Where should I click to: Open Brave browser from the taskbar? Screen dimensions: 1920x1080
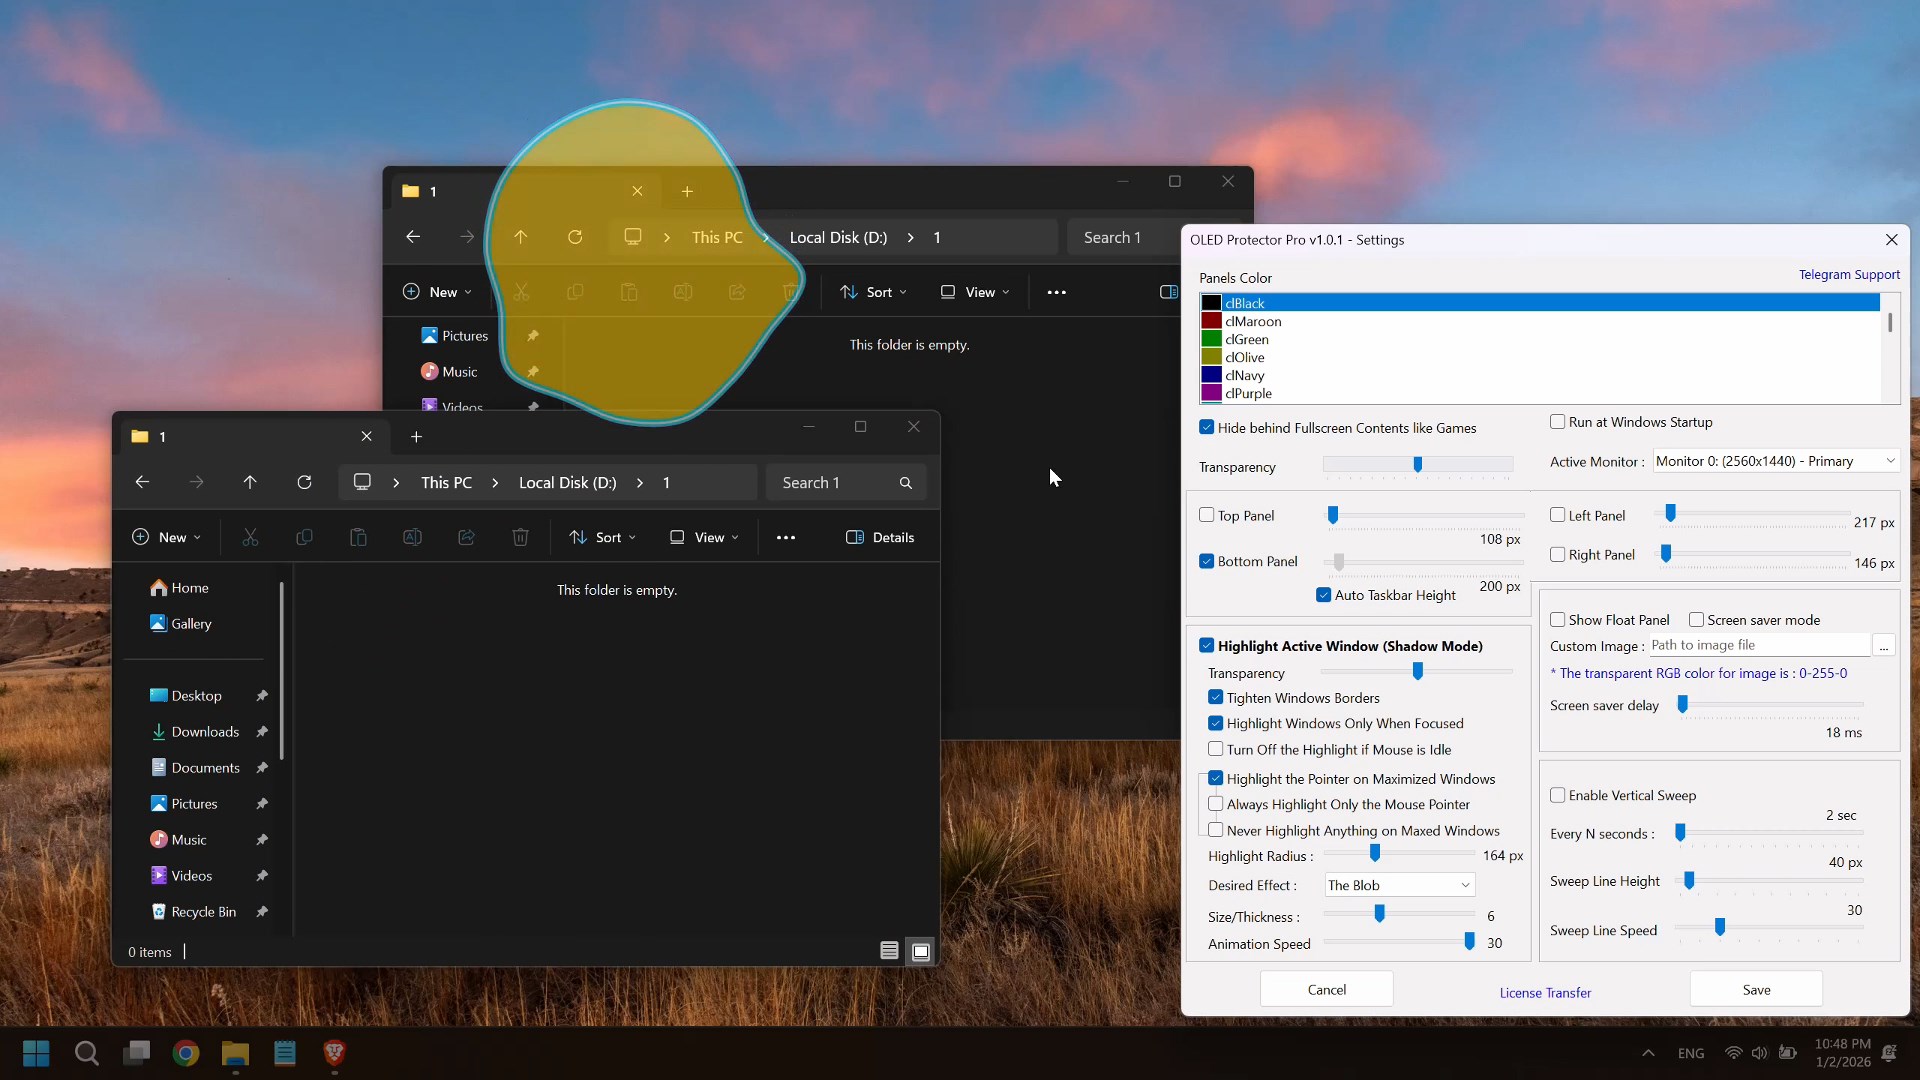pyautogui.click(x=334, y=1052)
